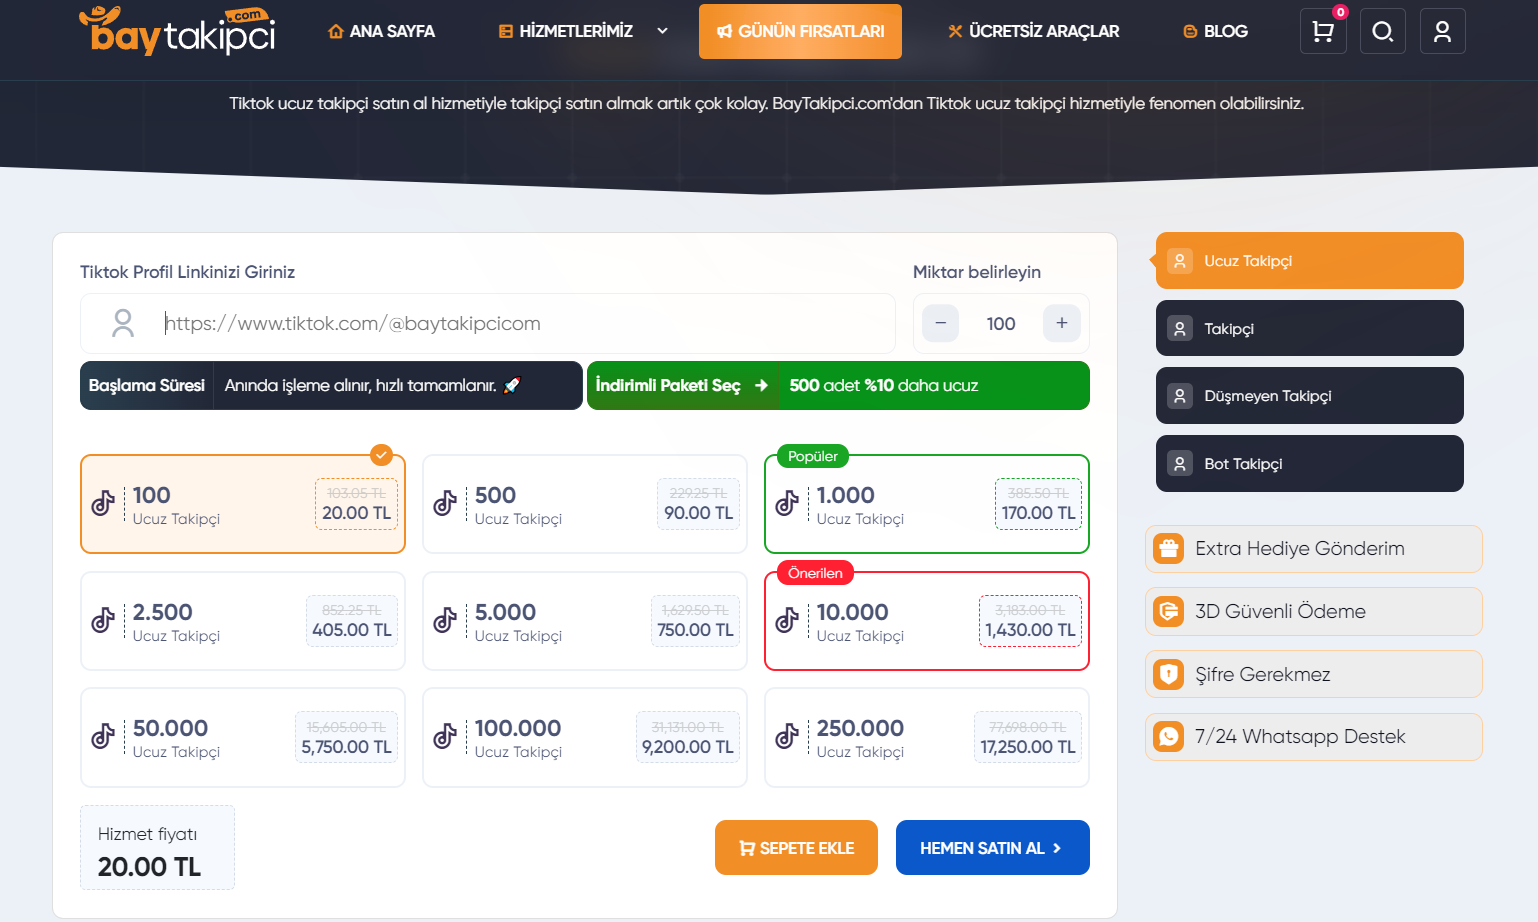Click the 3D Güvenli Ödeme shield icon
Screen dimensions: 1538x922
[x=1168, y=611]
